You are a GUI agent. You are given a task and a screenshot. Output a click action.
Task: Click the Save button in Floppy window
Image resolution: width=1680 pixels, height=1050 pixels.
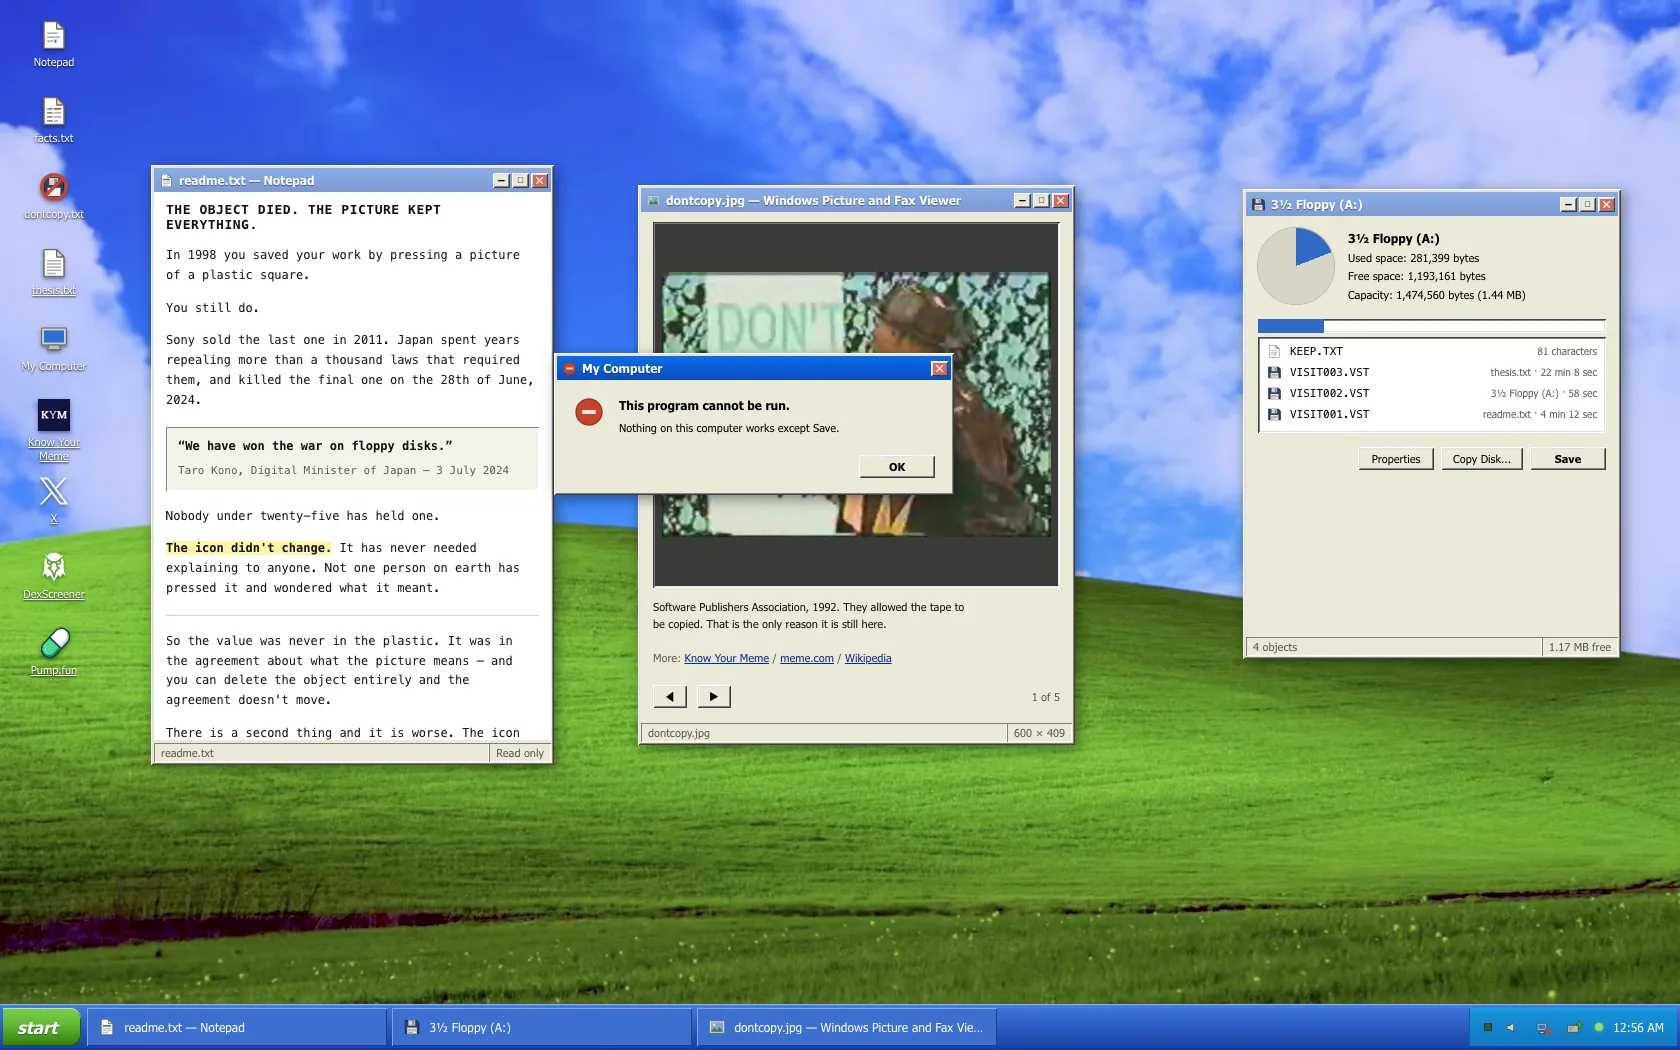pyautogui.click(x=1567, y=459)
